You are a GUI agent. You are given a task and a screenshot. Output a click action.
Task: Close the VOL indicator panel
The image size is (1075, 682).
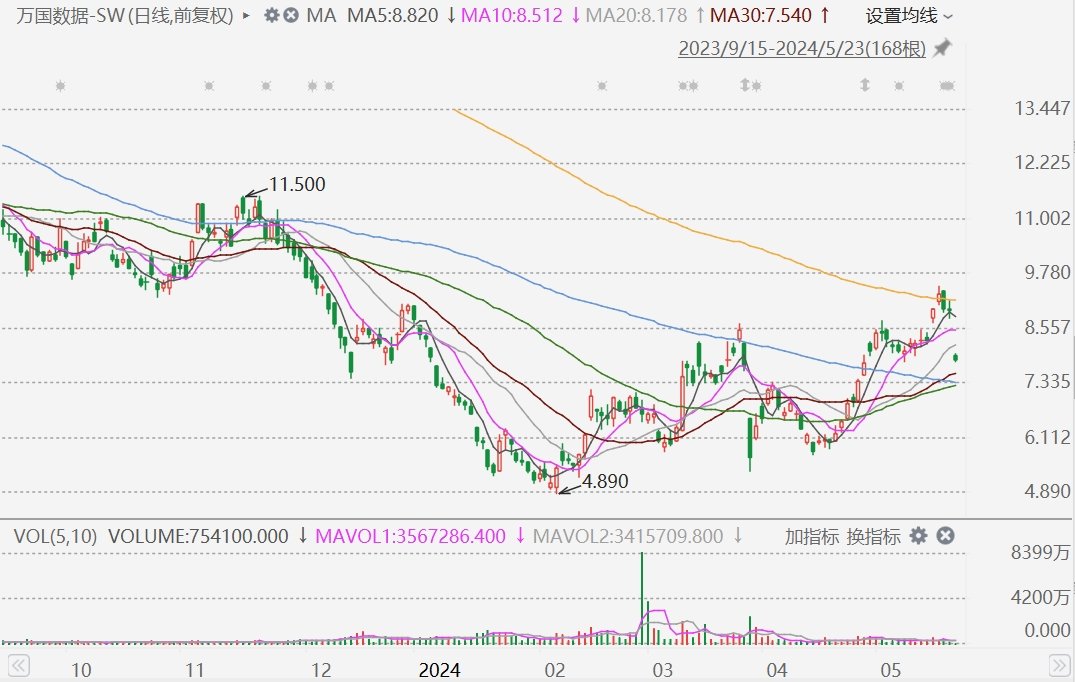click(945, 535)
